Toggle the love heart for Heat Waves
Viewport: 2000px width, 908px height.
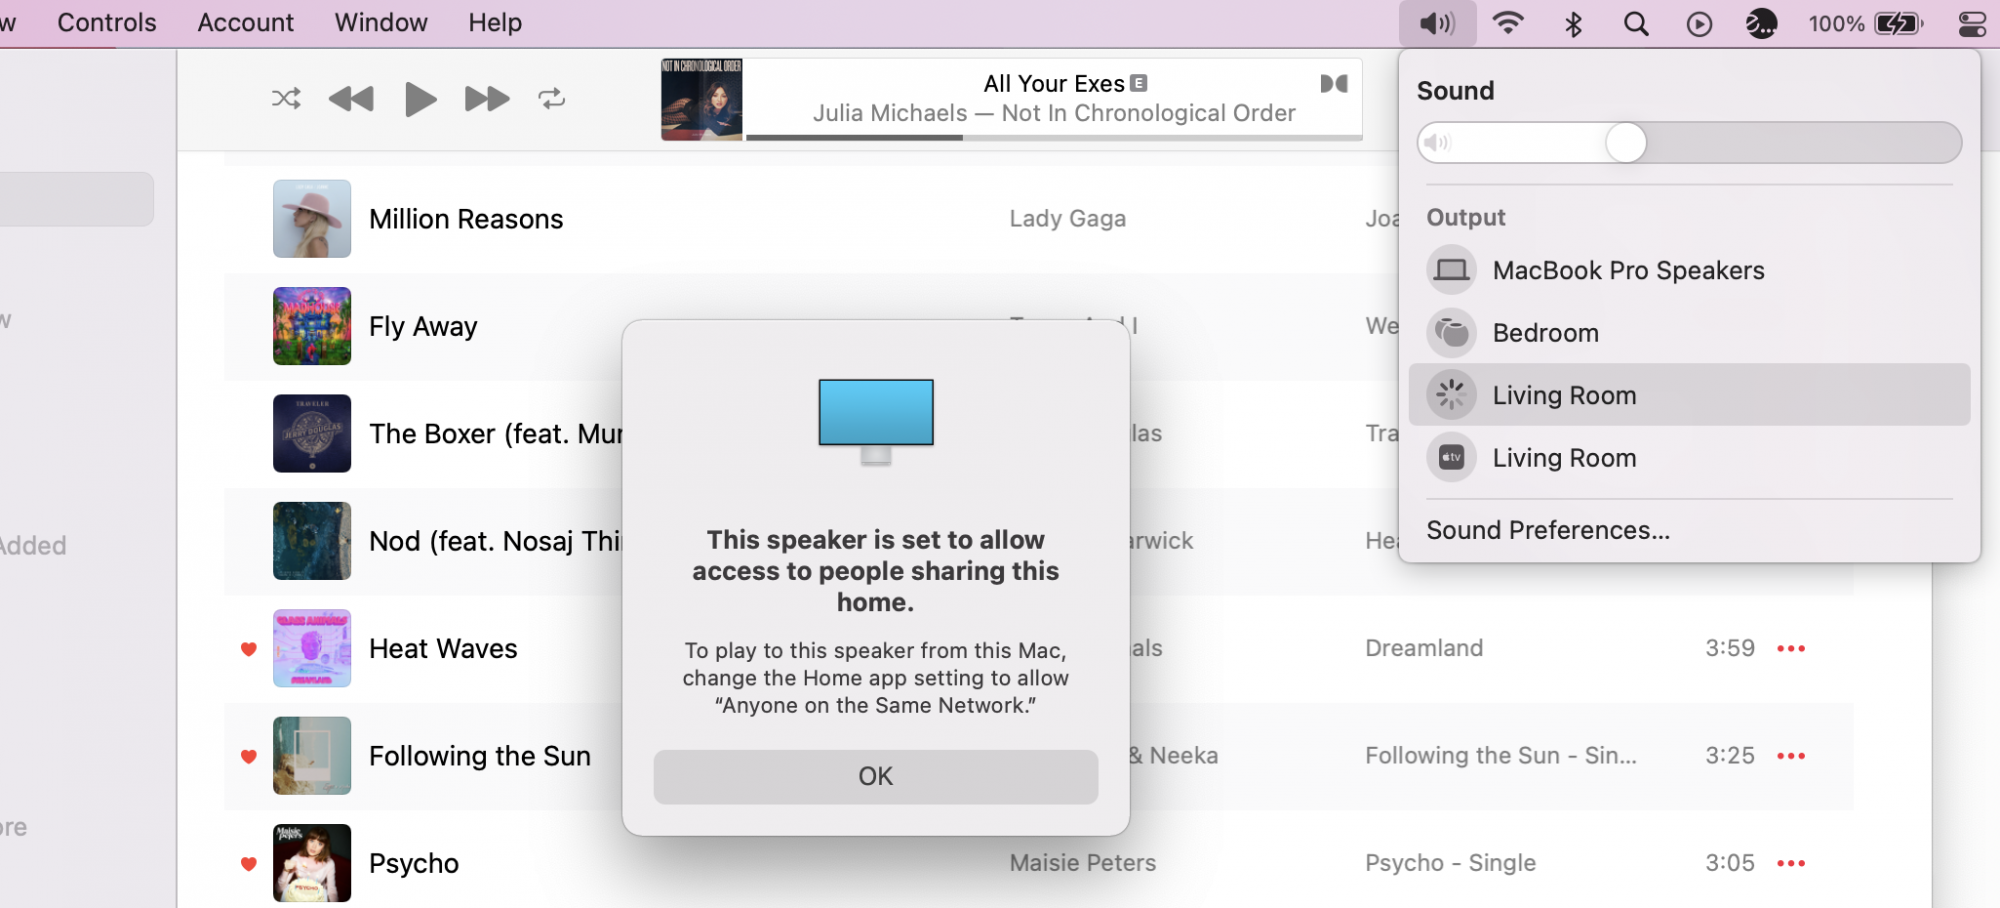[249, 649]
